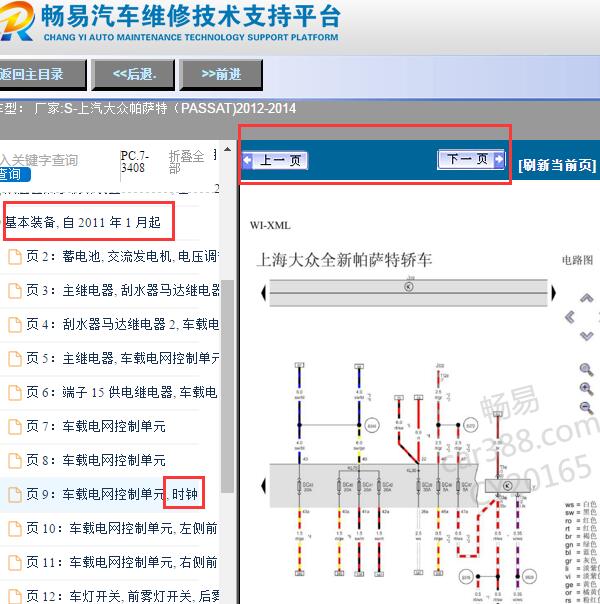Click the gray top strip of the diagram
Image resolution: width=600 pixels, height=604 pixels.
click(408, 293)
